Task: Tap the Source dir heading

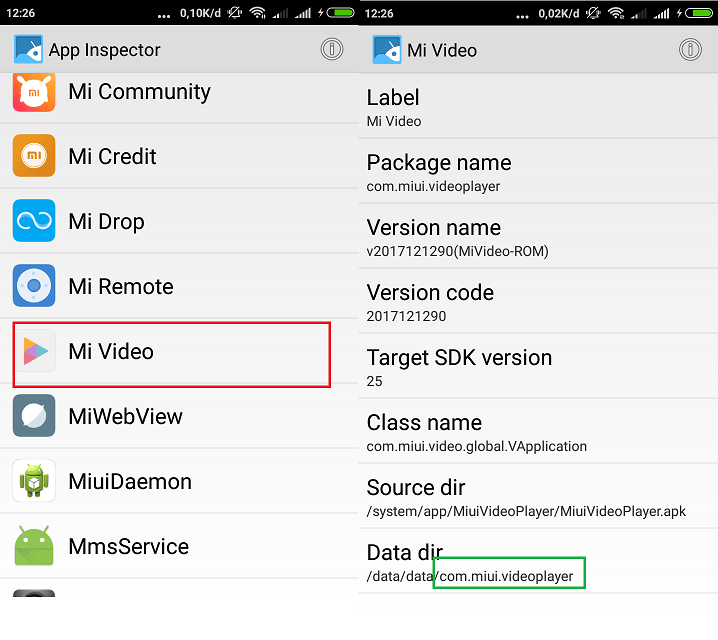Action: [416, 488]
